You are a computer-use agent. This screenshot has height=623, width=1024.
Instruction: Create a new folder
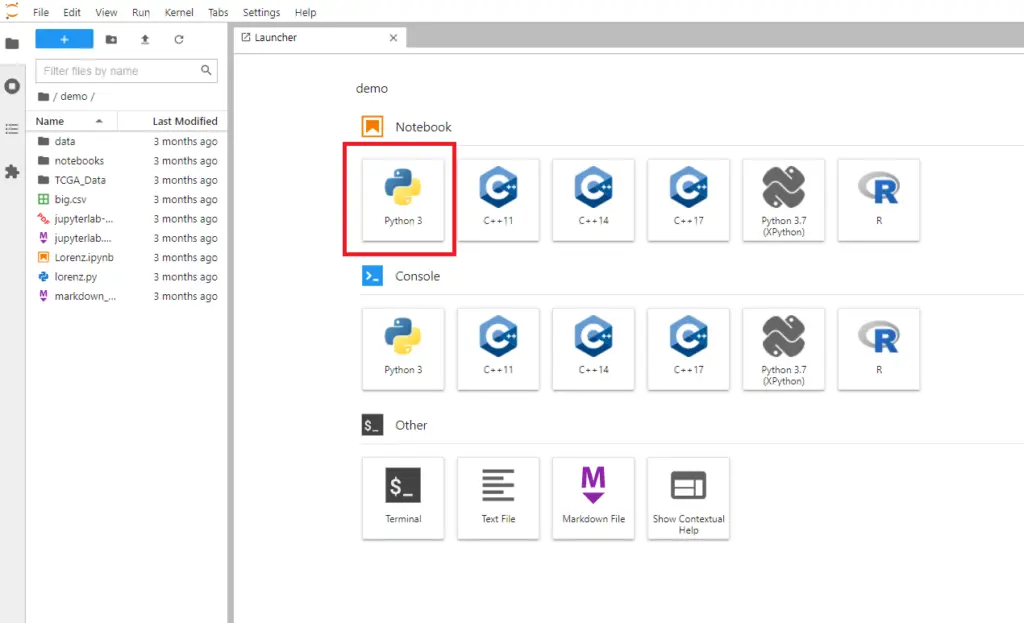(x=111, y=39)
